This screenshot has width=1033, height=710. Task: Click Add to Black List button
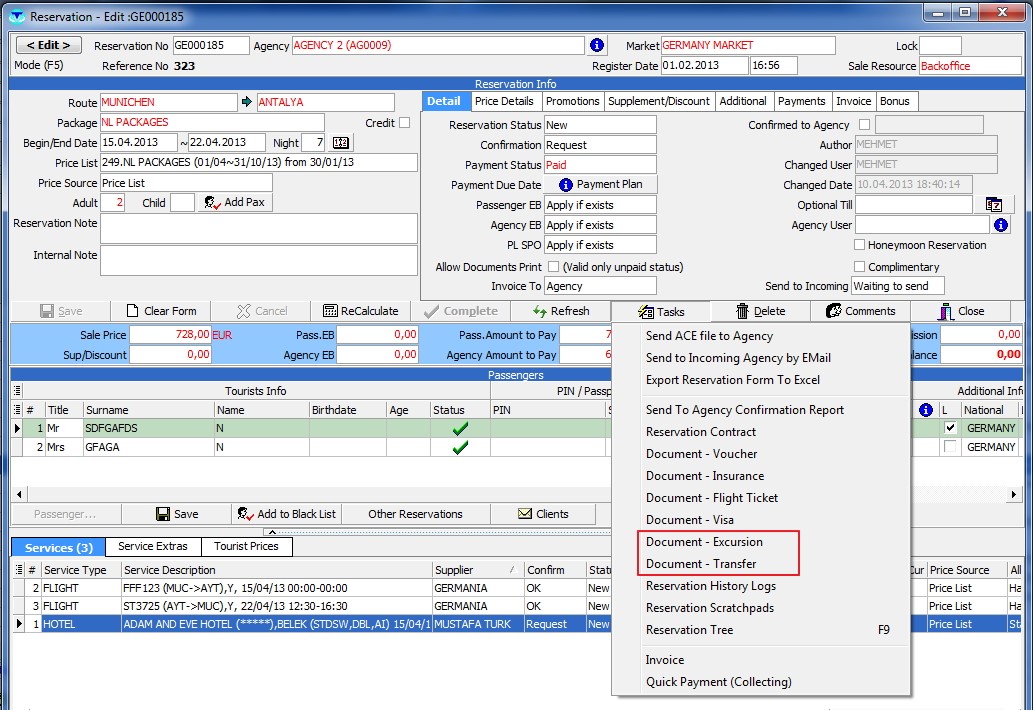[286, 514]
